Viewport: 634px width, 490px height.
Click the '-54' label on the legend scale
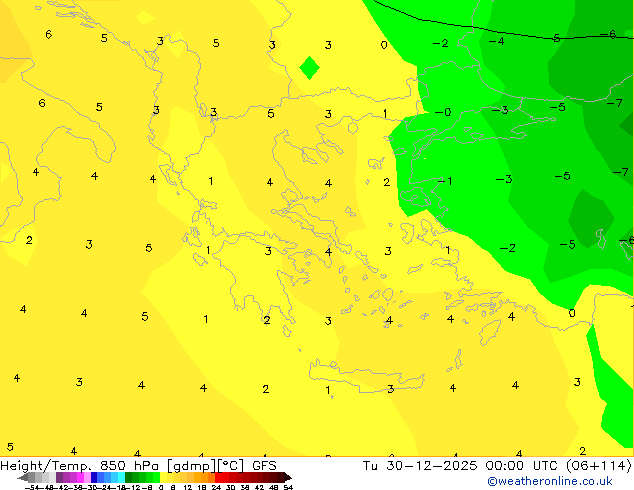coord(33,487)
